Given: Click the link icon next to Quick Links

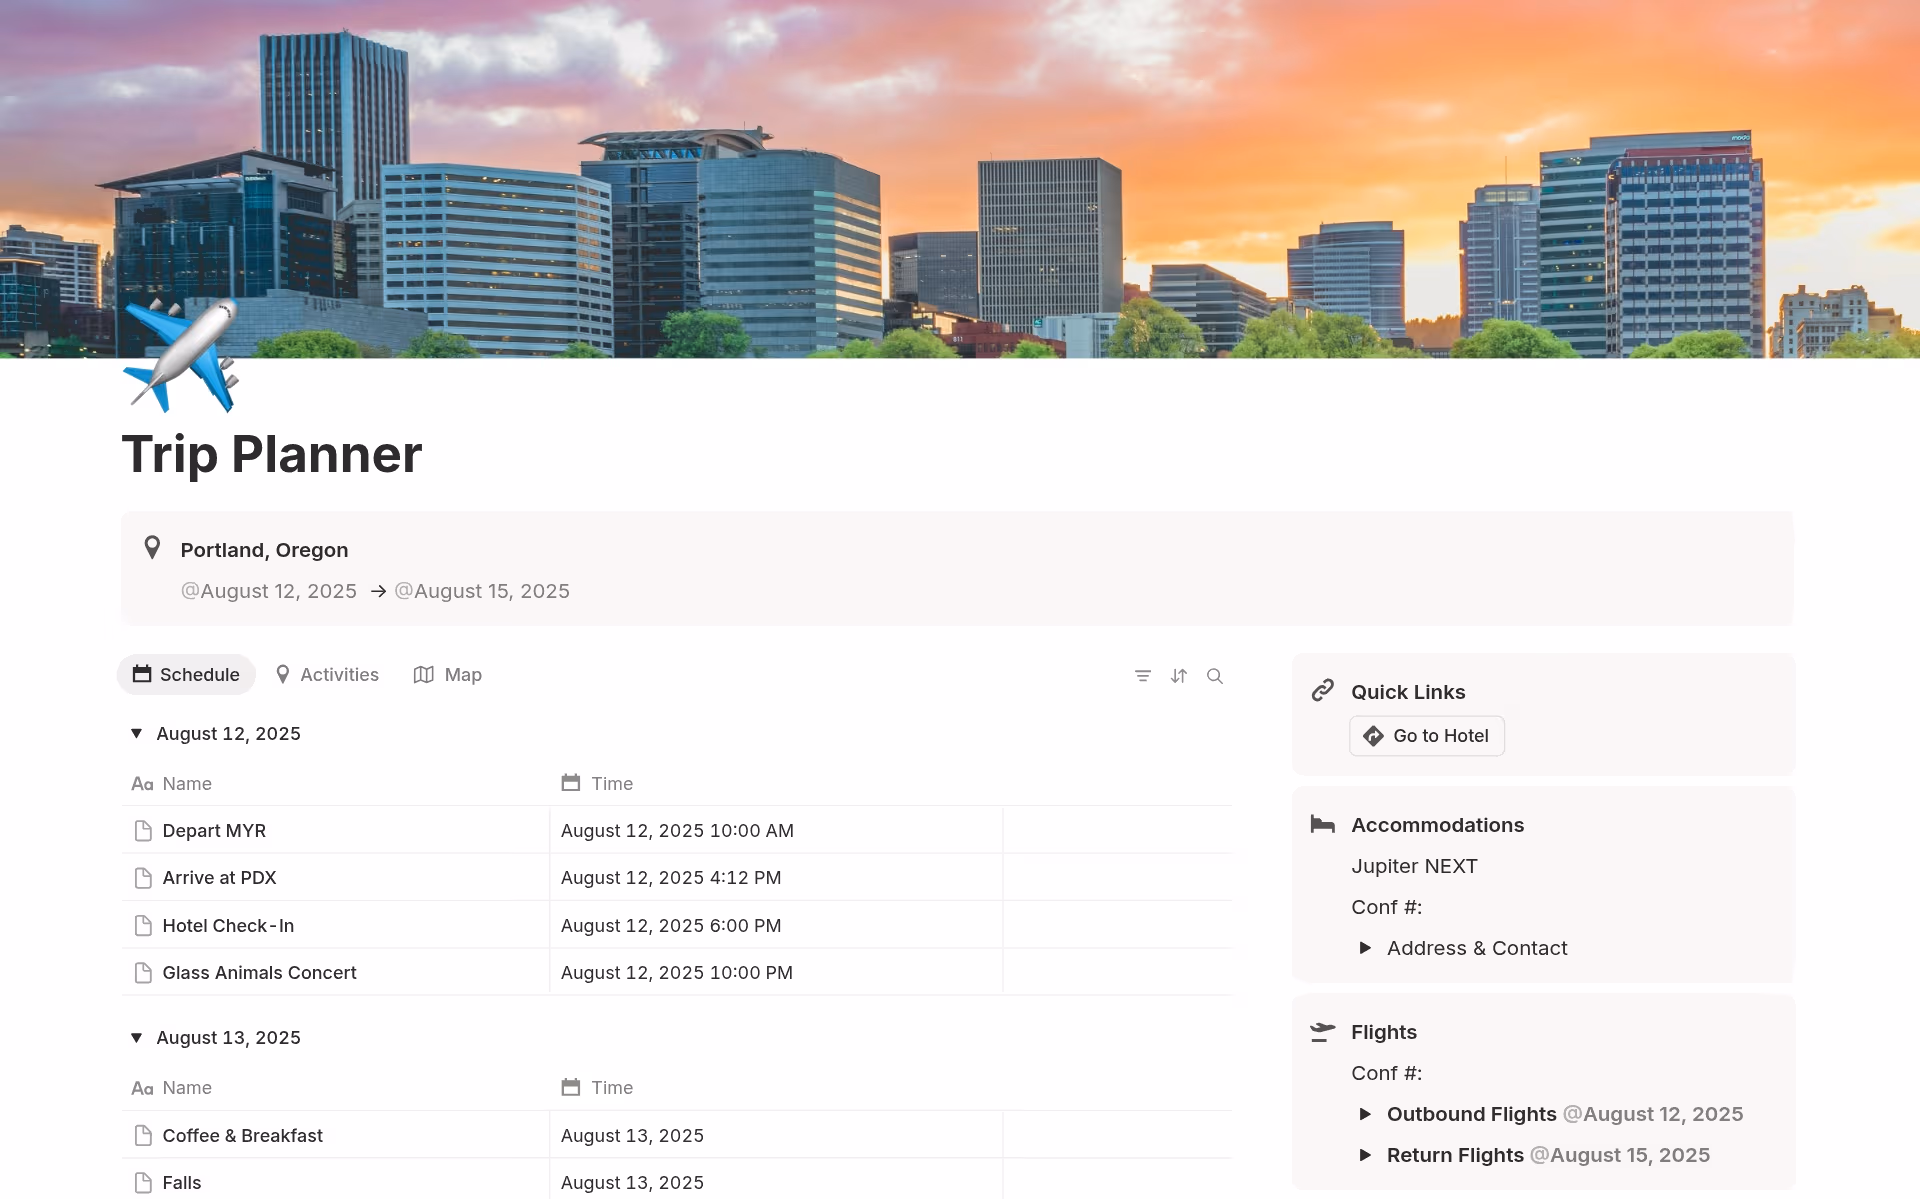Looking at the screenshot, I should pyautogui.click(x=1323, y=690).
